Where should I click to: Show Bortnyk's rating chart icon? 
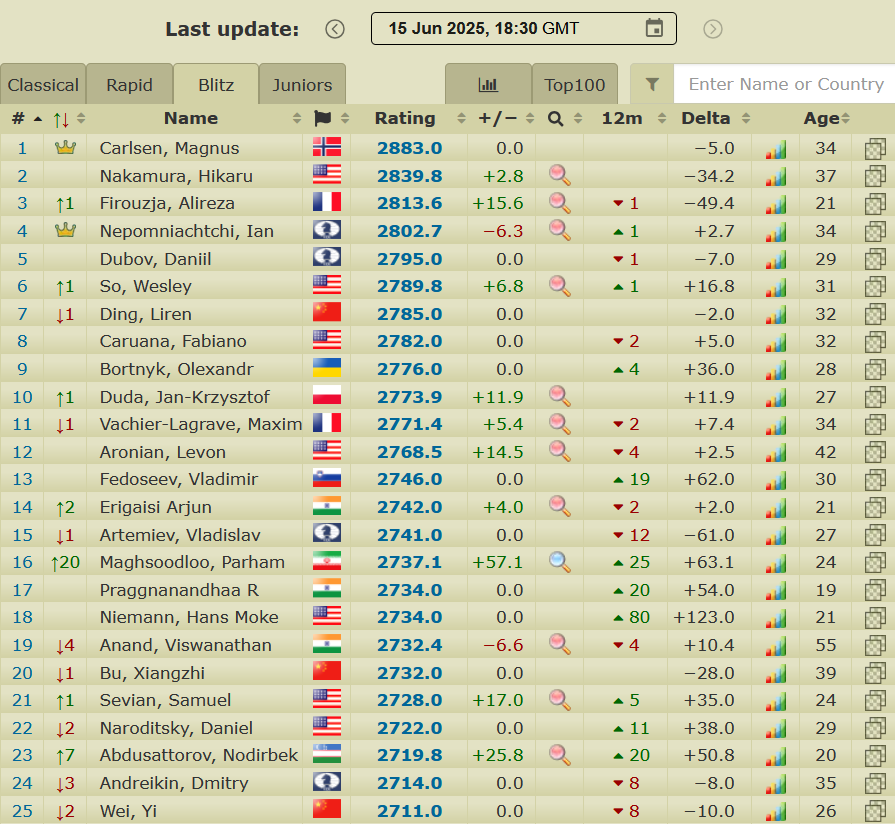coord(776,370)
